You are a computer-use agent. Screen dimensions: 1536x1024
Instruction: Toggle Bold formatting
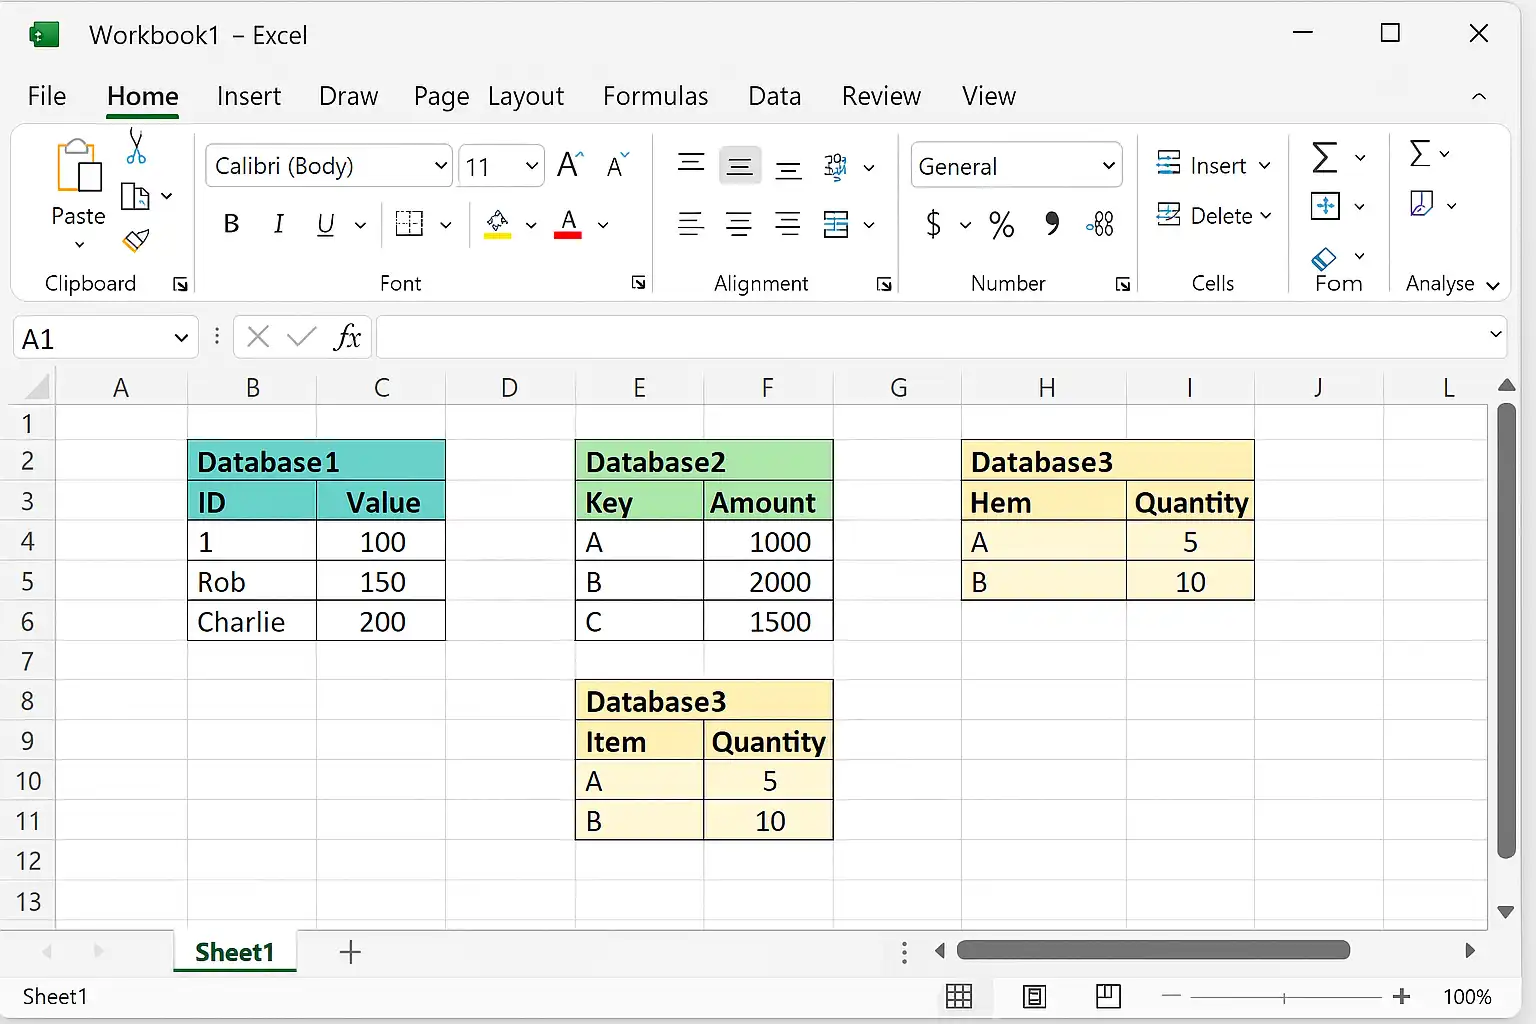click(x=231, y=224)
